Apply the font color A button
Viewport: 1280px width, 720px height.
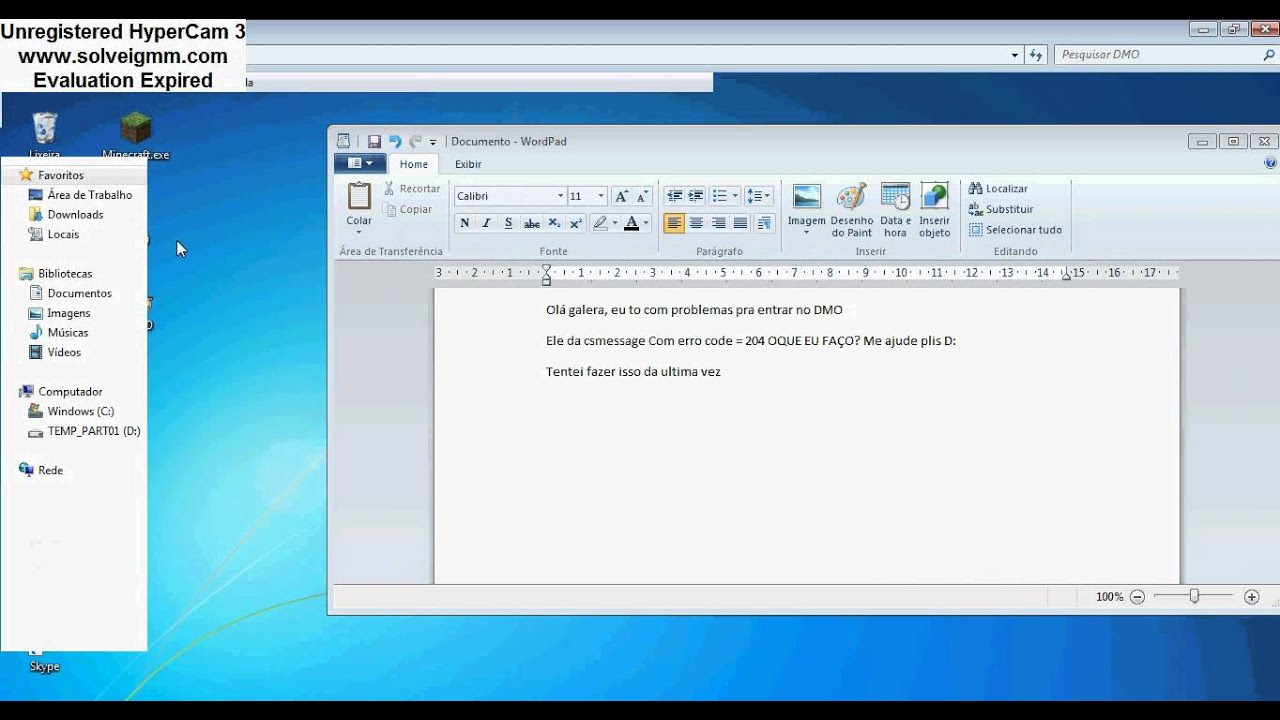coord(631,223)
